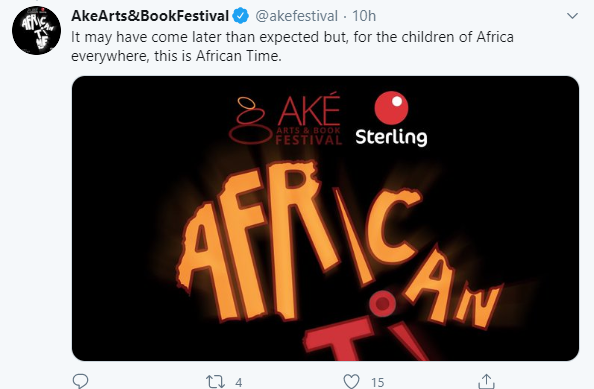The width and height of the screenshot is (594, 389).
Task: Visit the @akefestival handle
Action: (x=296, y=16)
